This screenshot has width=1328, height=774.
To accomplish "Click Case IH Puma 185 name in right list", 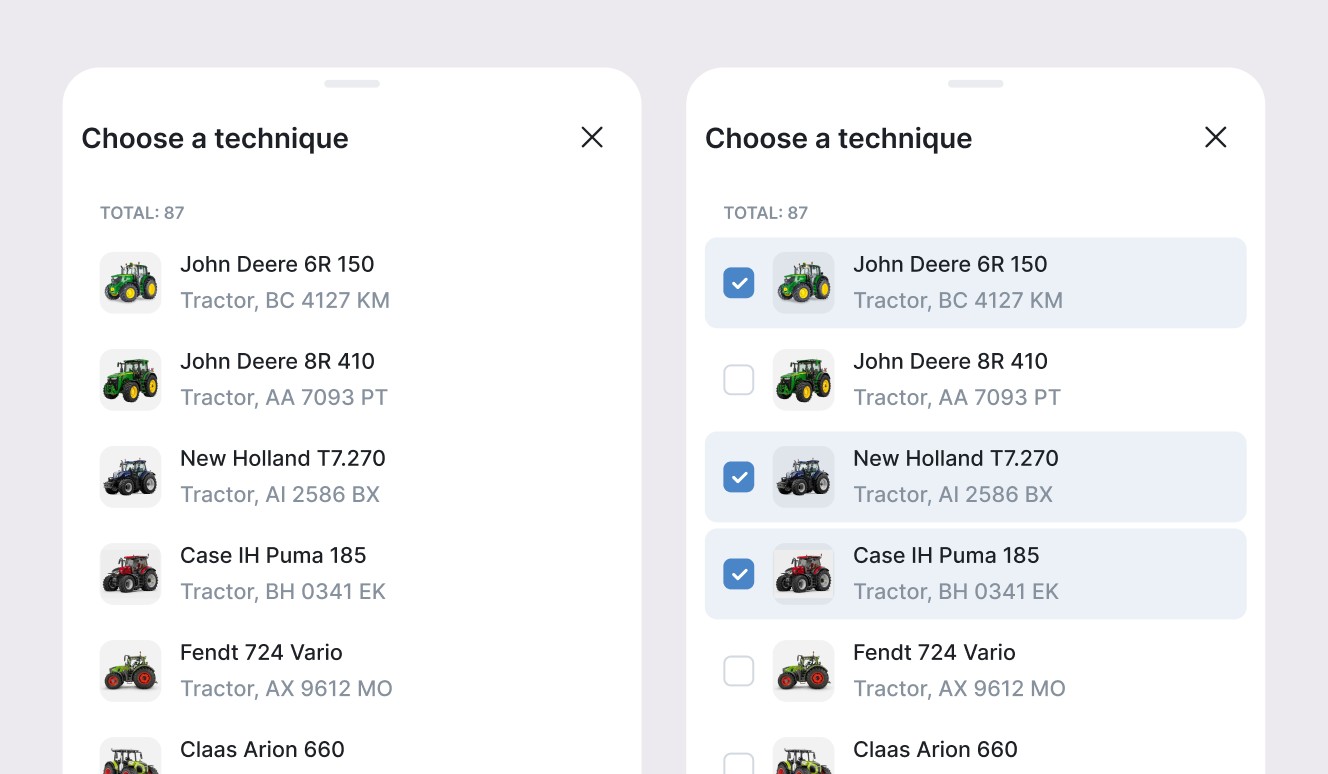I will tap(946, 556).
